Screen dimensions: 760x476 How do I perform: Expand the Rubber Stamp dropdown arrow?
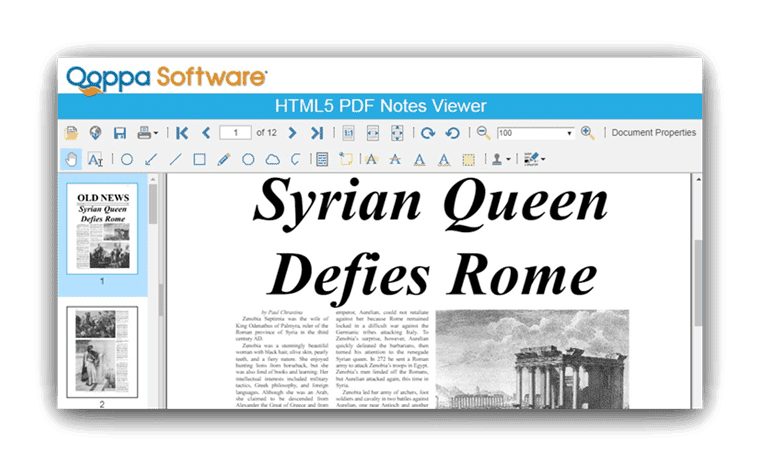coord(508,159)
